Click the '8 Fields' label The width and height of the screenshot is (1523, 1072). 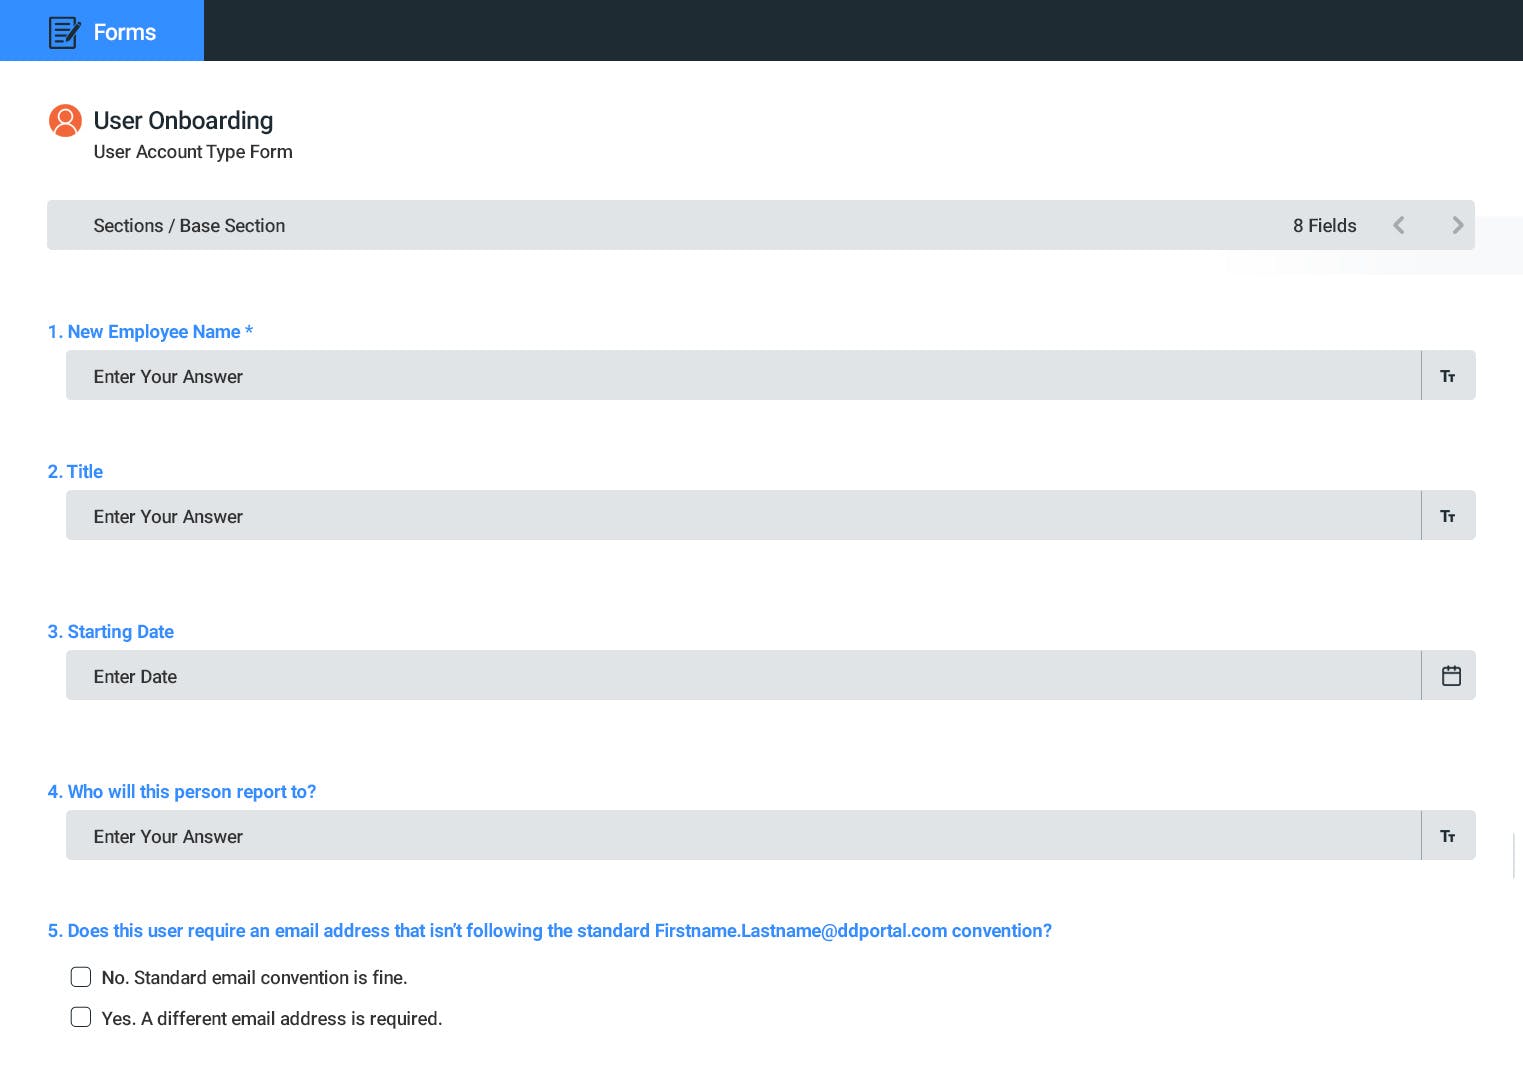coord(1324,226)
